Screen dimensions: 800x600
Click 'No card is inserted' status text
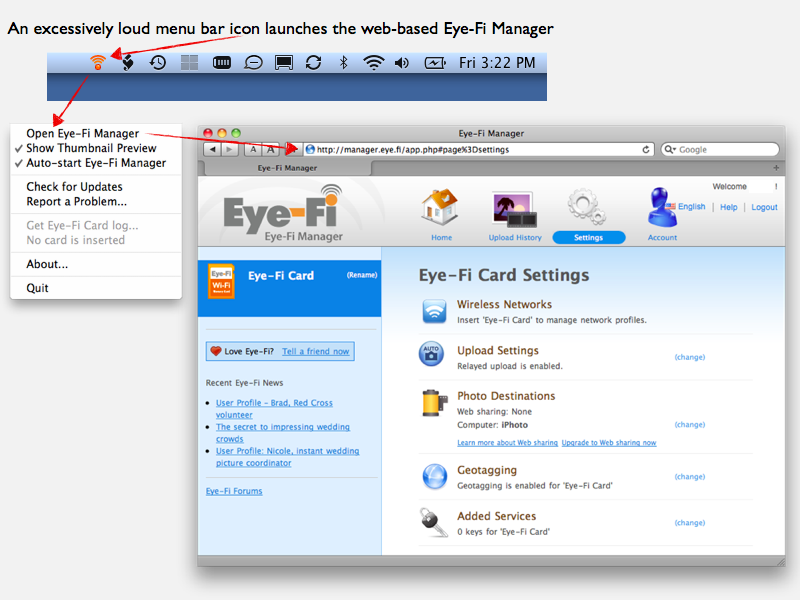coord(76,240)
